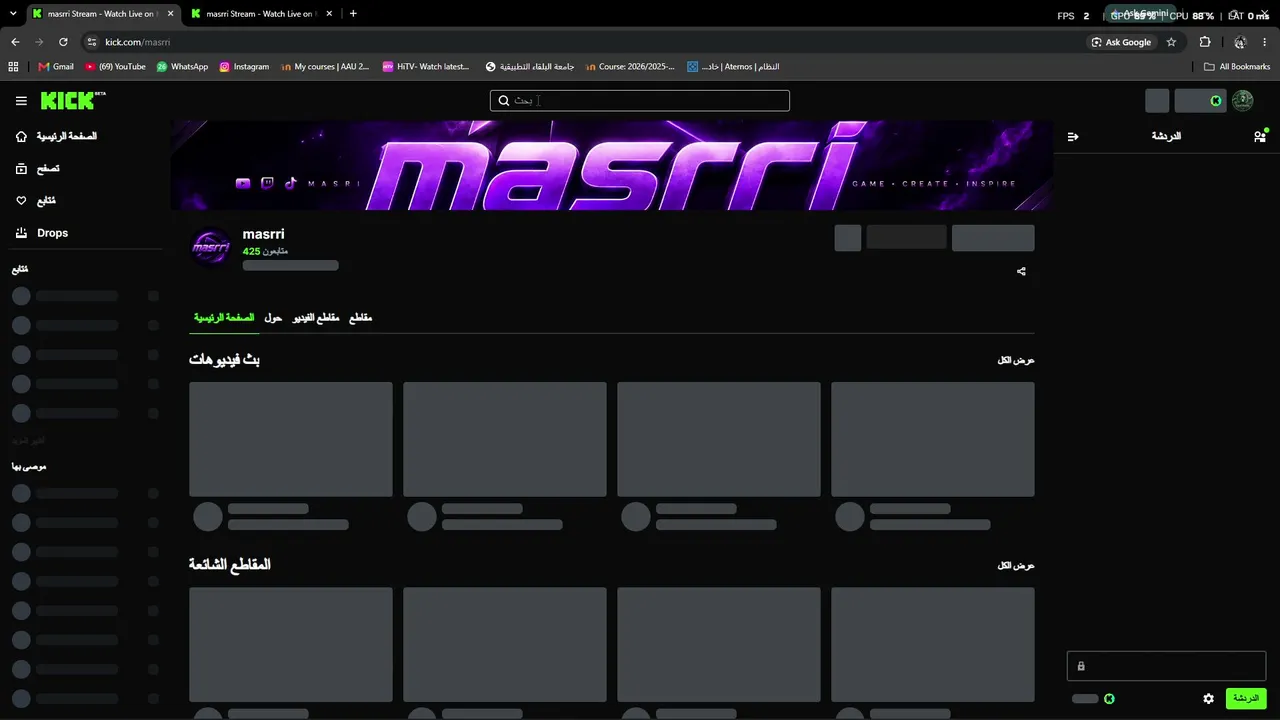
Task: Switch to the حول tab
Action: (x=273, y=318)
